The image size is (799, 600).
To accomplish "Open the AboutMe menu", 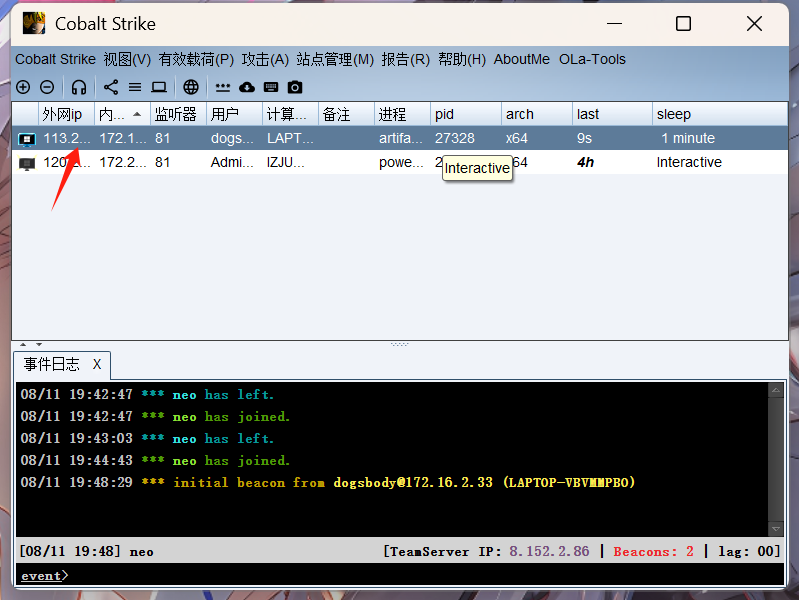I will click(x=522, y=59).
